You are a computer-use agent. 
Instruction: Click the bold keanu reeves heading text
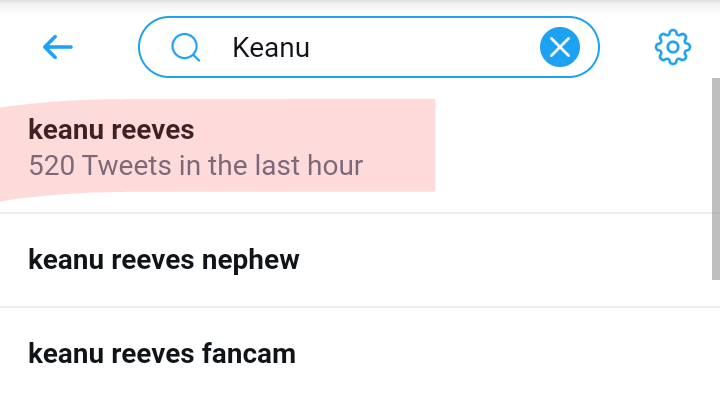coord(111,129)
